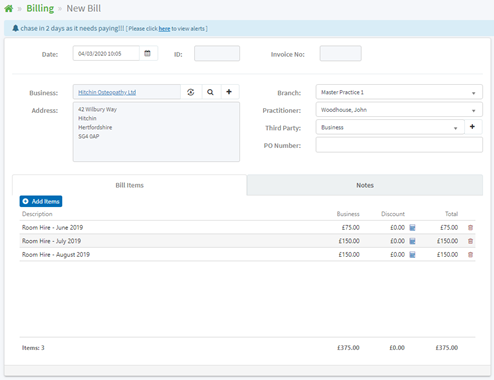Click inside the Address box
Image resolution: width=494 pixels, height=380 pixels.
[156, 132]
